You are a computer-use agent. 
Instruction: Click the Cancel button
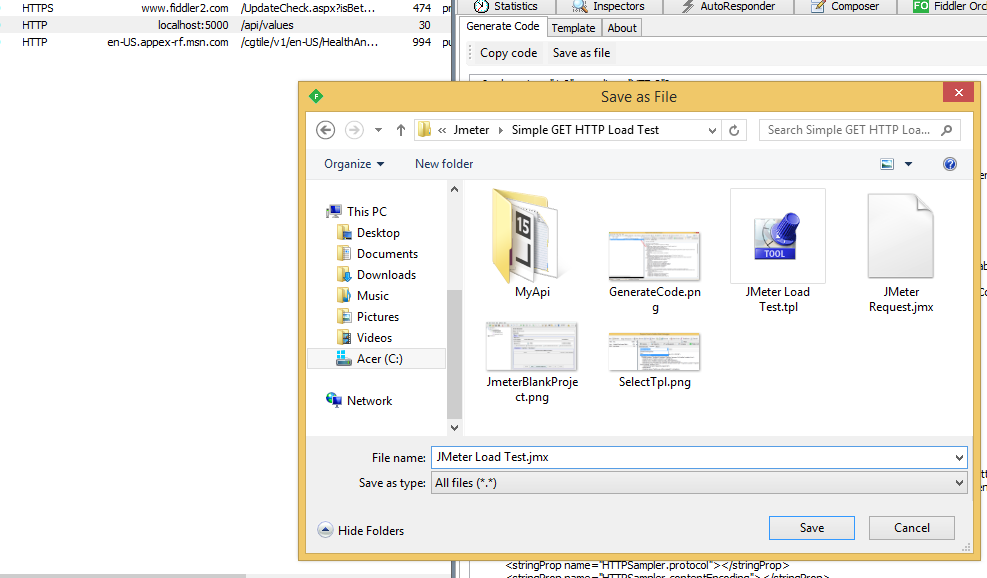911,528
